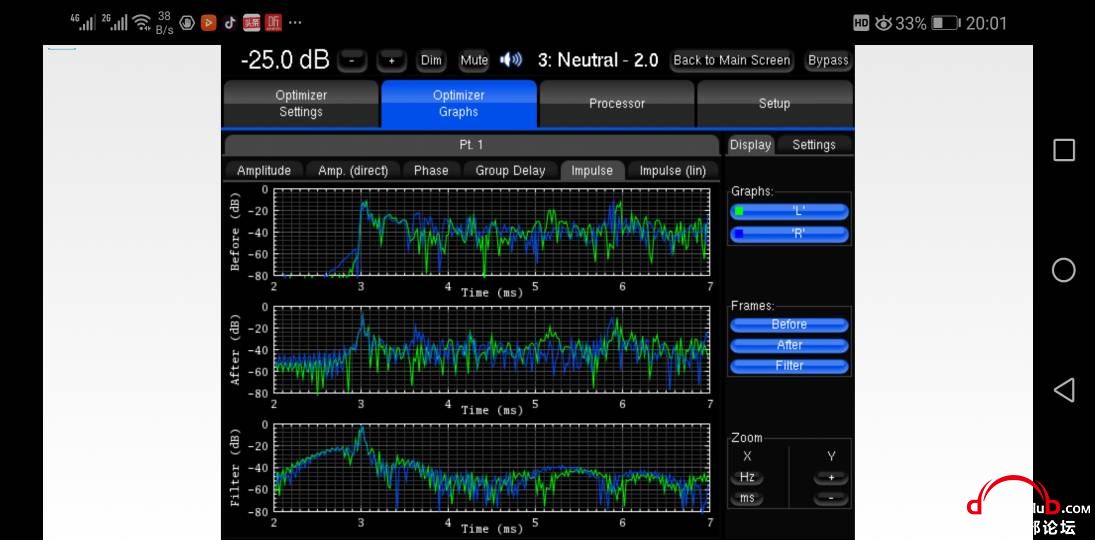Decrease volume with the minus button
The height and width of the screenshot is (540, 1095).
click(352, 61)
